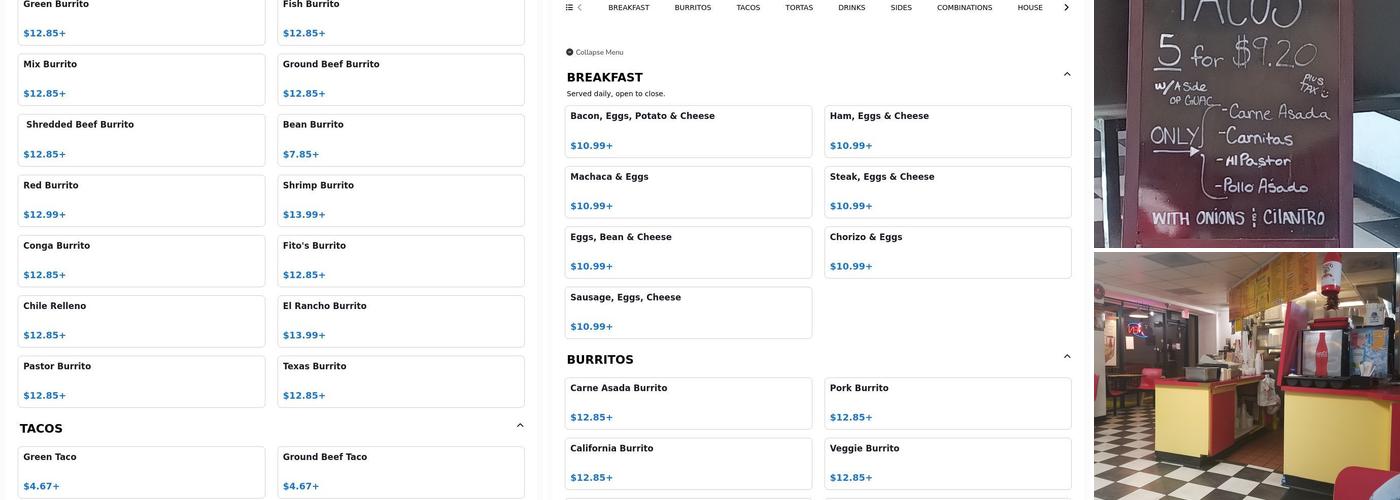
Task: Select Steak, Eggs & Cheese item
Action: pos(948,192)
